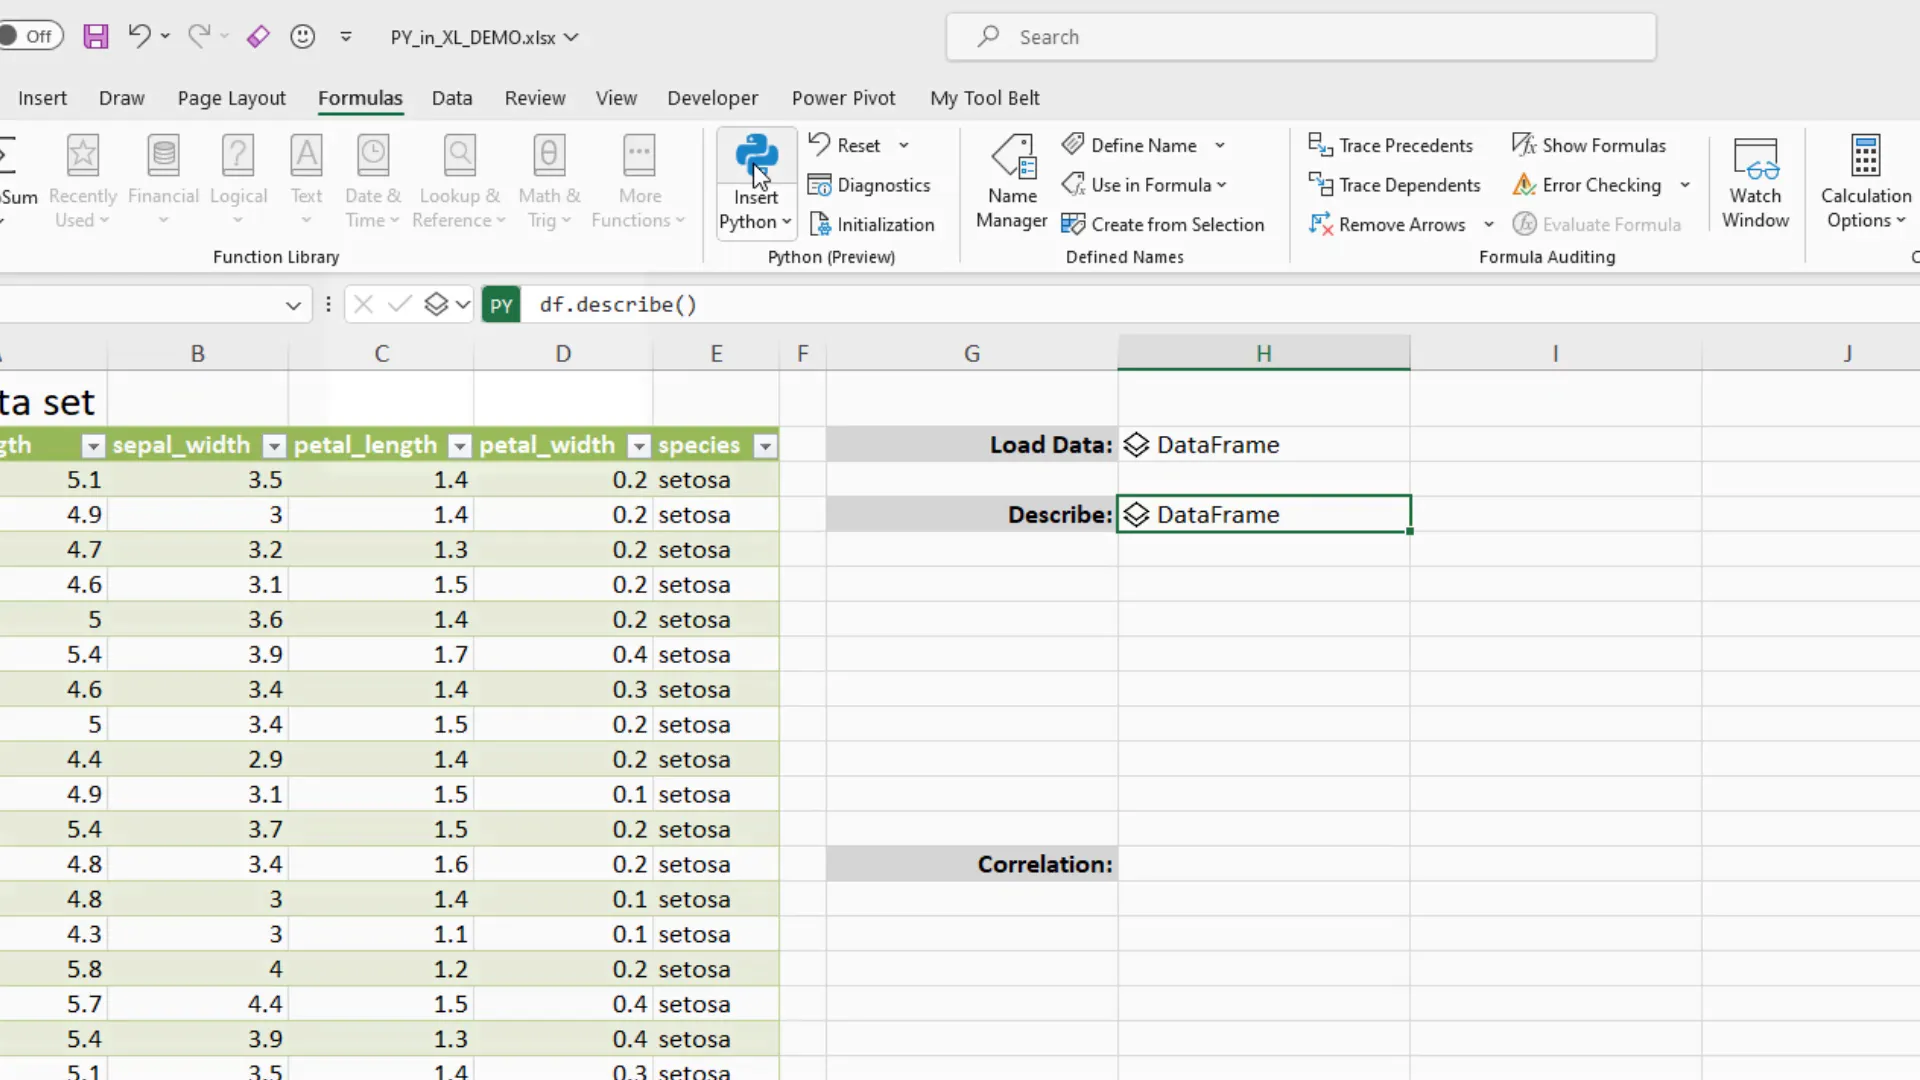Click Remove Arrows

click(x=1392, y=224)
